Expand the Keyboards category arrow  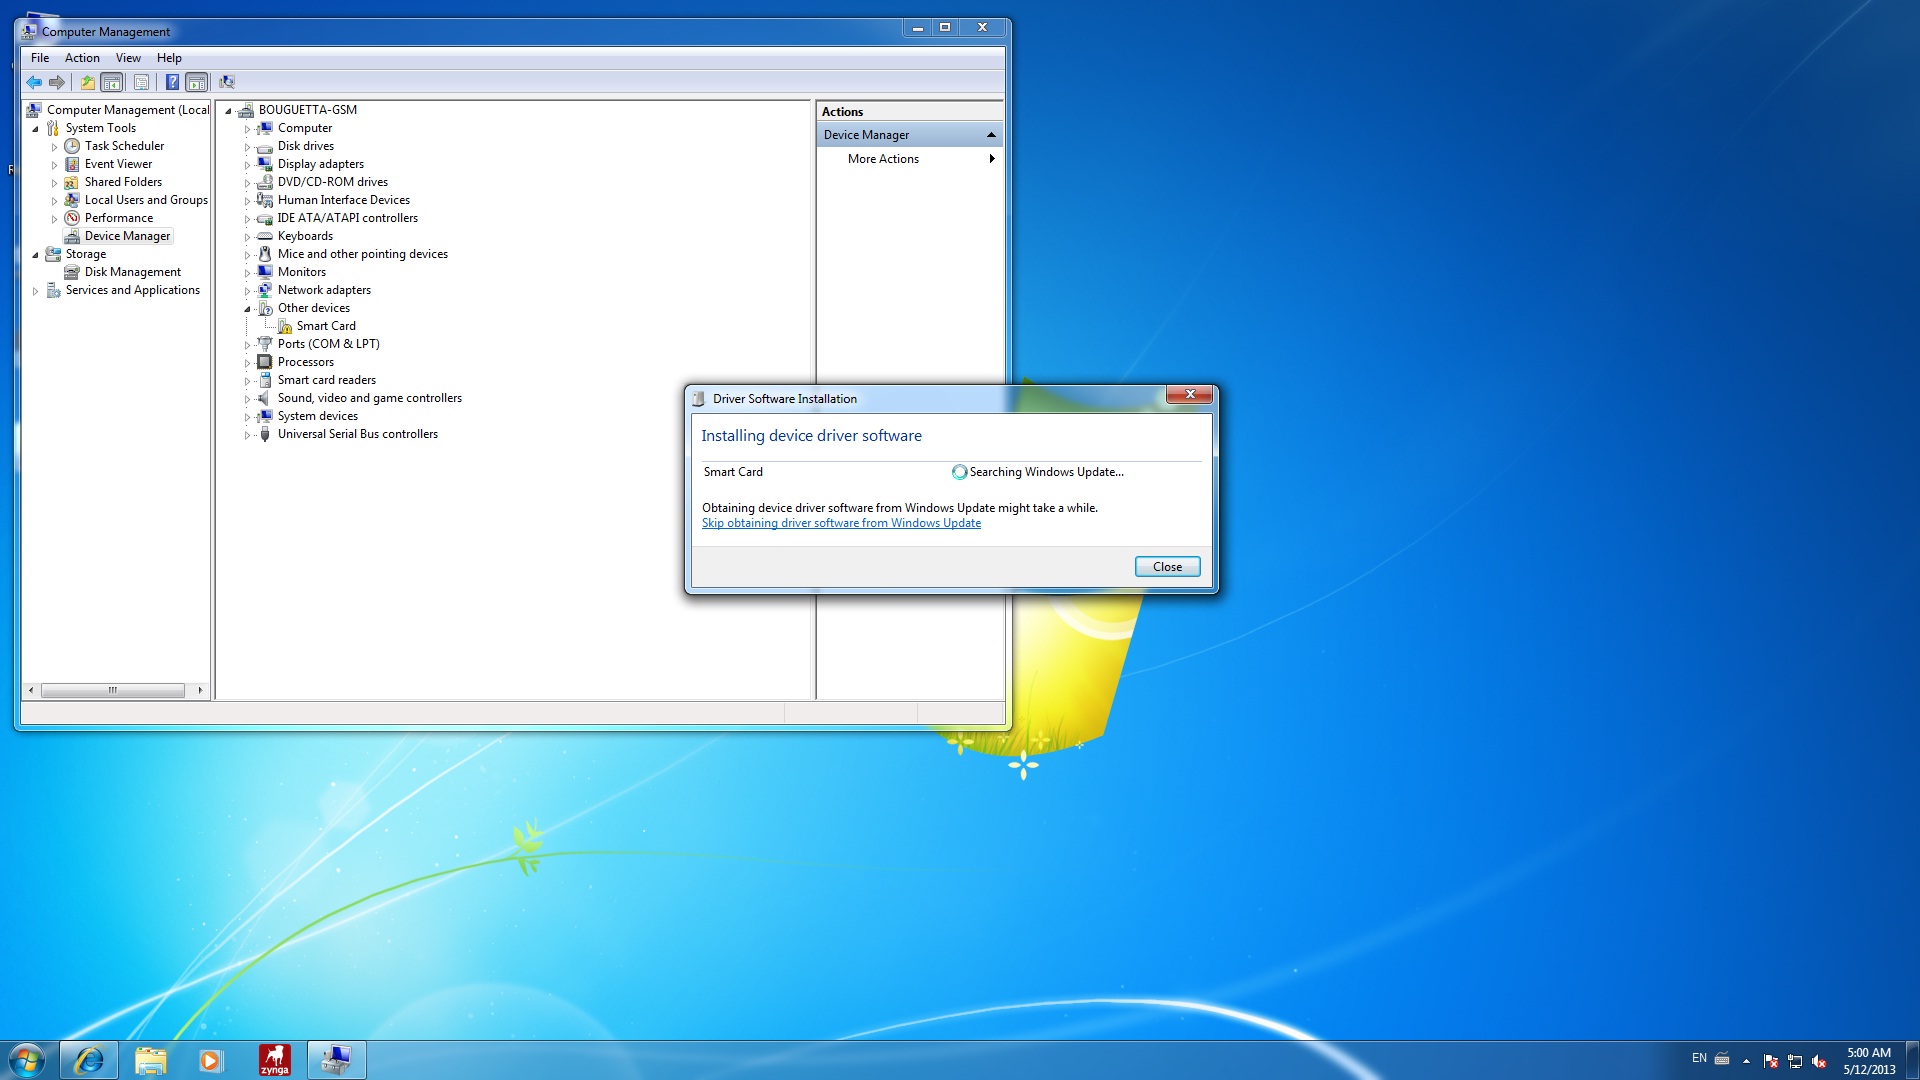247,237
